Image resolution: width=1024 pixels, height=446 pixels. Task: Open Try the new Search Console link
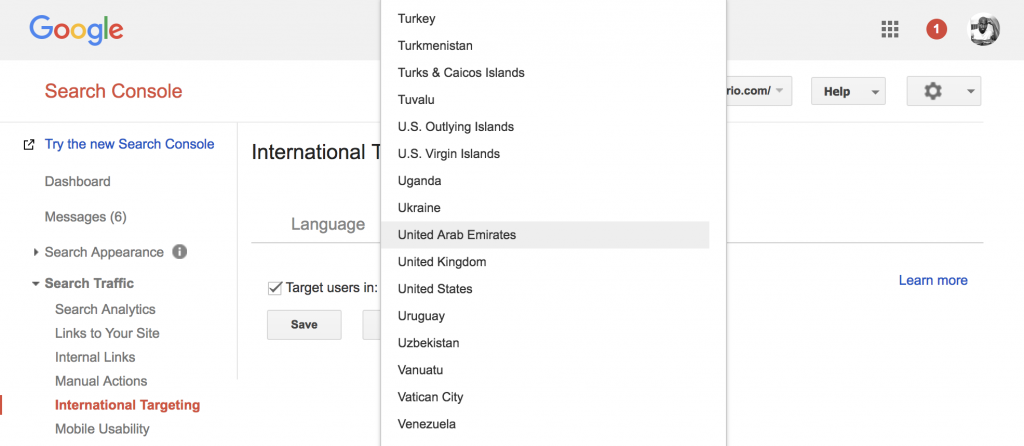(x=129, y=144)
